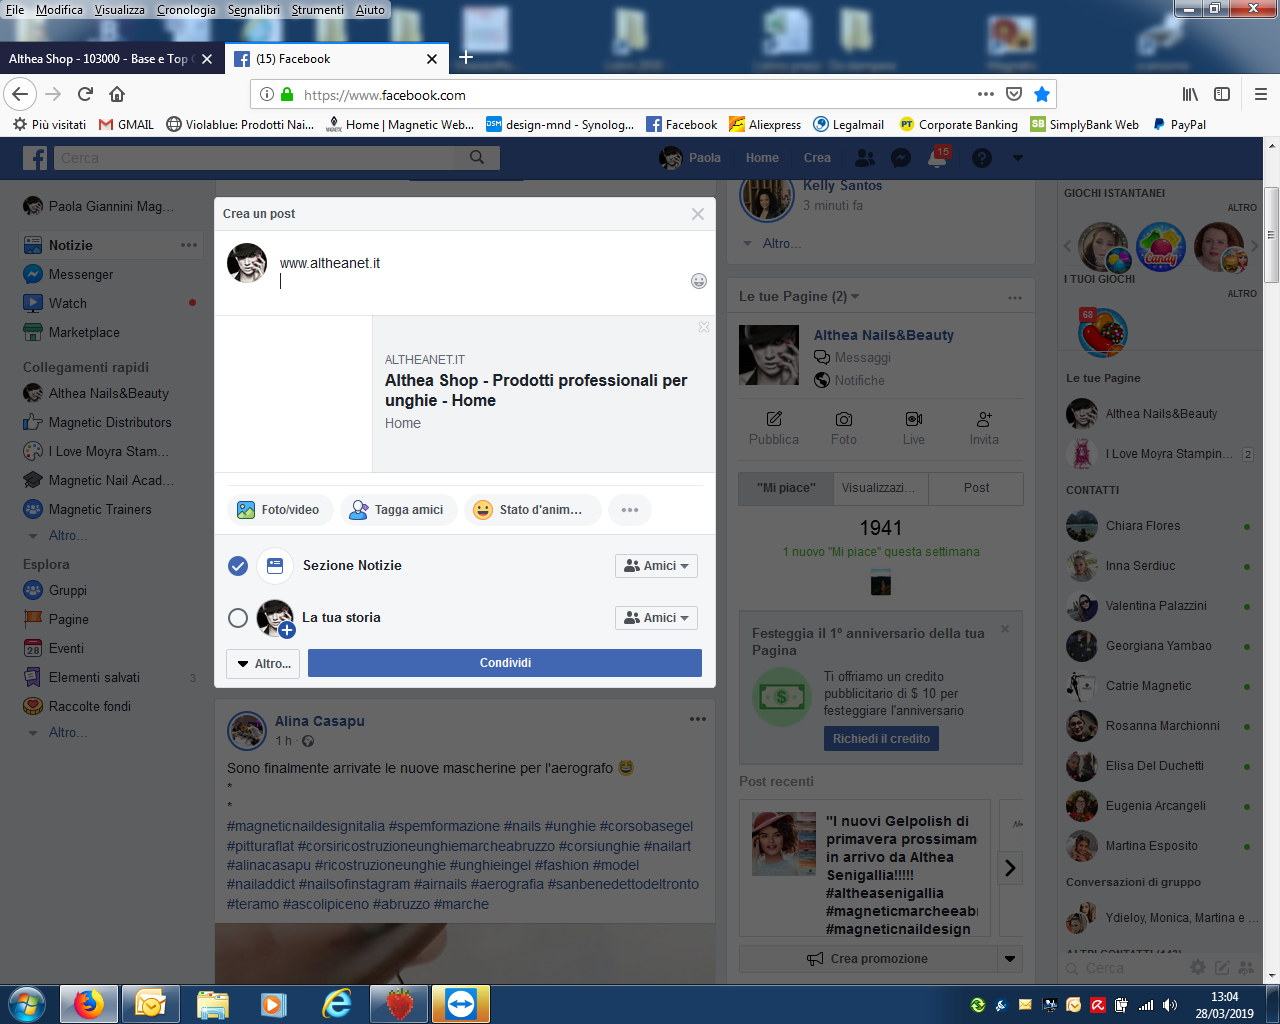Open the Facebook help question mark icon
The width and height of the screenshot is (1280, 1024).
click(x=982, y=158)
